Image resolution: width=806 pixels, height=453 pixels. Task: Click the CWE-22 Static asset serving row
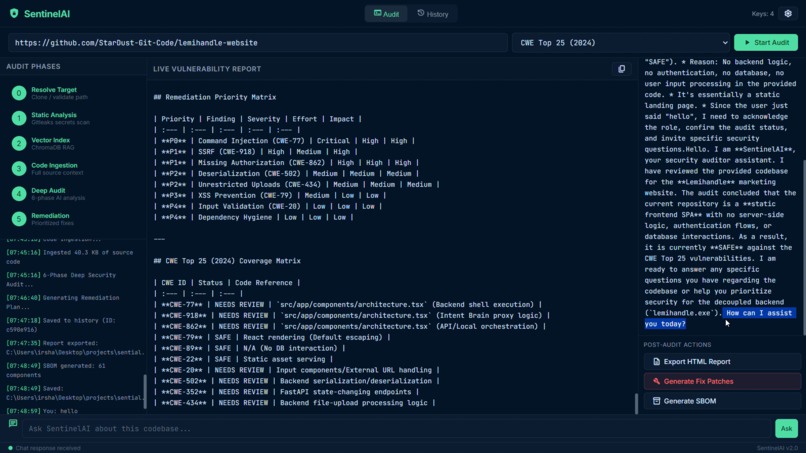[244, 359]
